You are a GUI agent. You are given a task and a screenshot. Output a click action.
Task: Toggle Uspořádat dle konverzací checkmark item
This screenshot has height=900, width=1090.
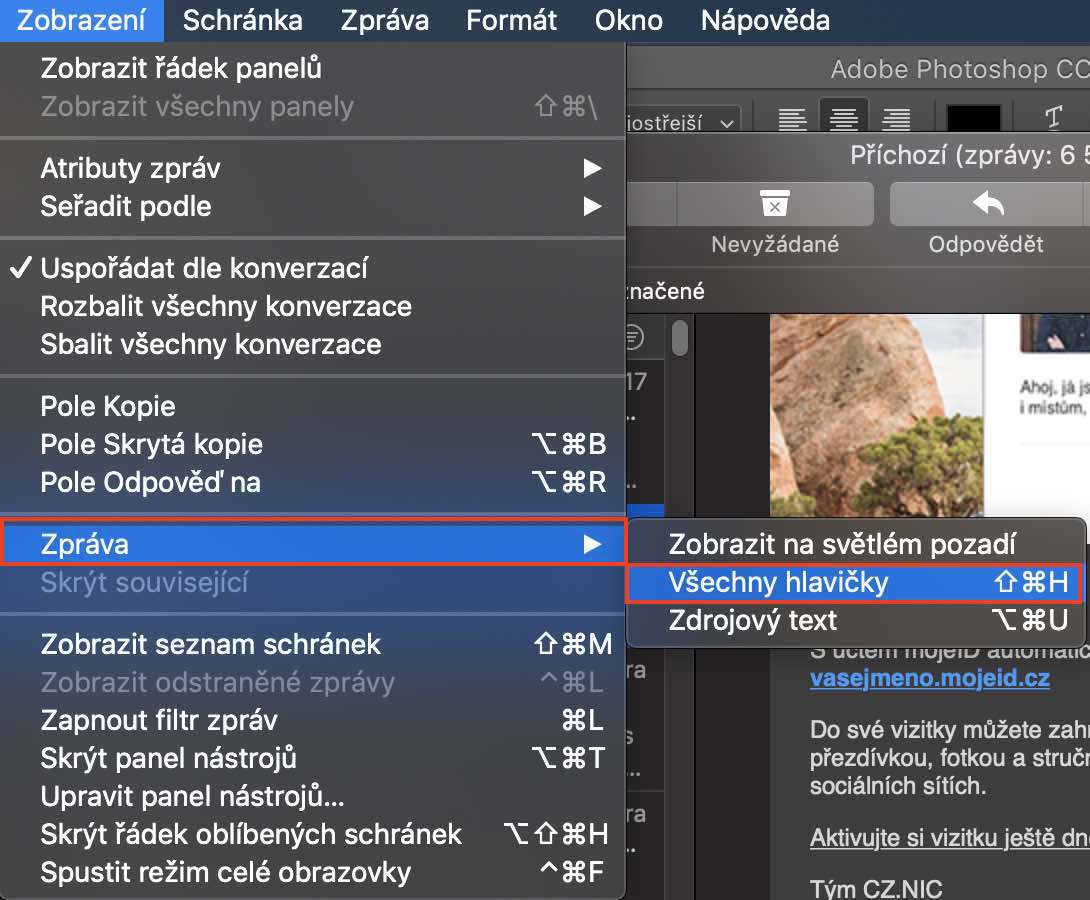click(313, 268)
